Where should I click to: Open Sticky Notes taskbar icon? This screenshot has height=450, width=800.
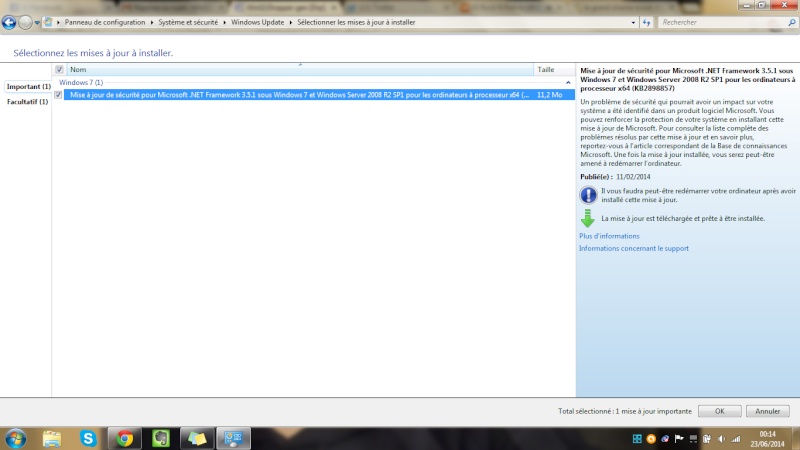(197, 439)
